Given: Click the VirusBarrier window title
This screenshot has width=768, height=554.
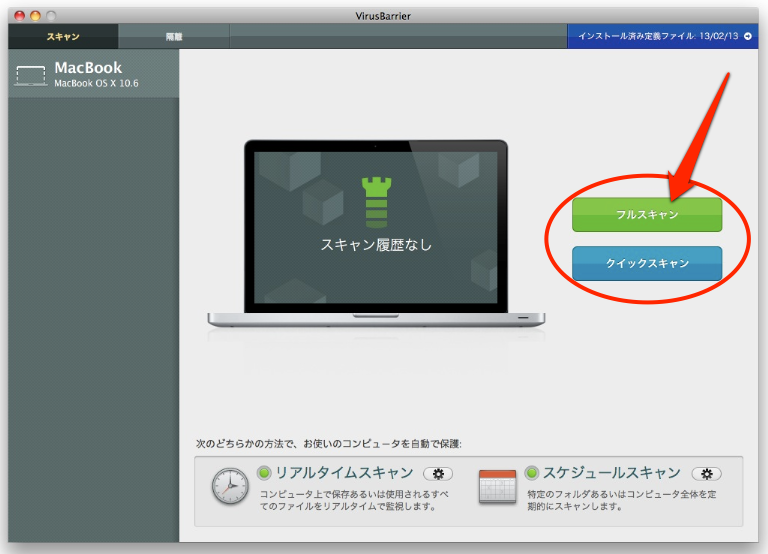Looking at the screenshot, I should 383,16.
